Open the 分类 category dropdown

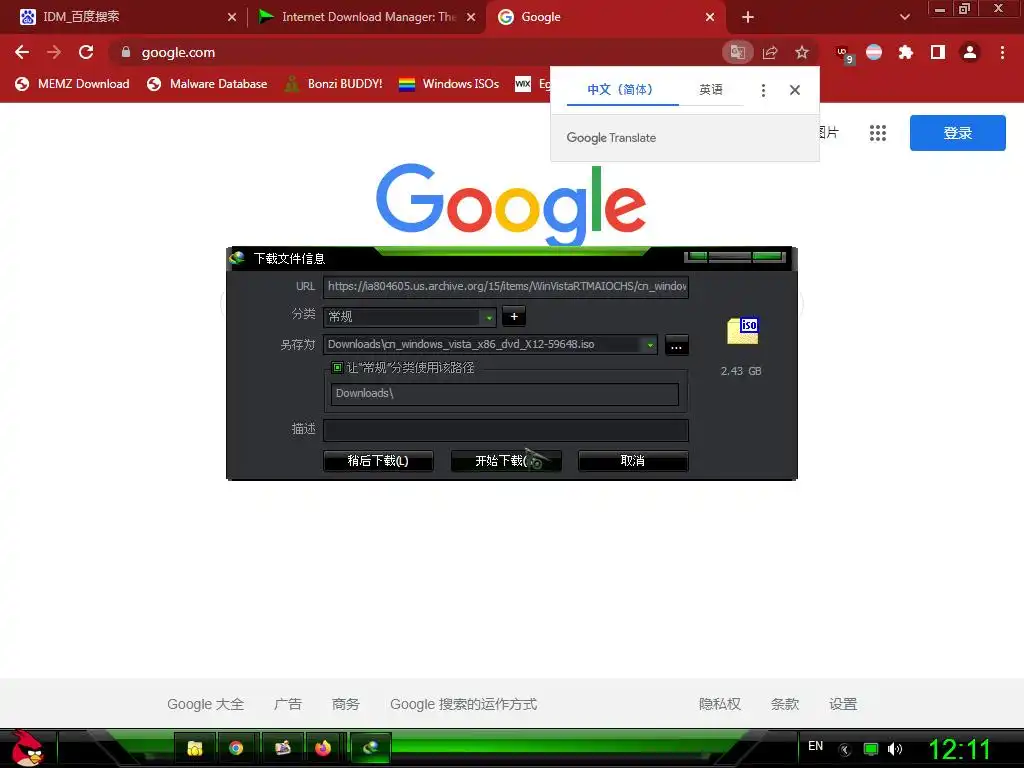[x=409, y=317]
